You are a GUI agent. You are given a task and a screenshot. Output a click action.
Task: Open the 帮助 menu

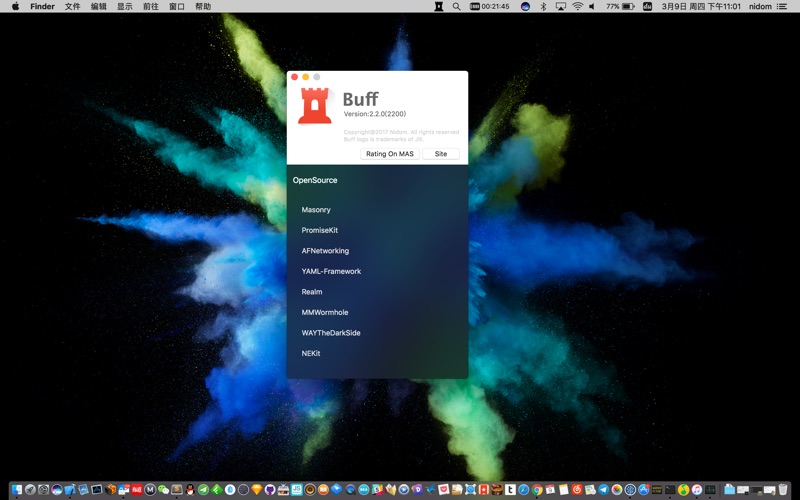coord(203,6)
